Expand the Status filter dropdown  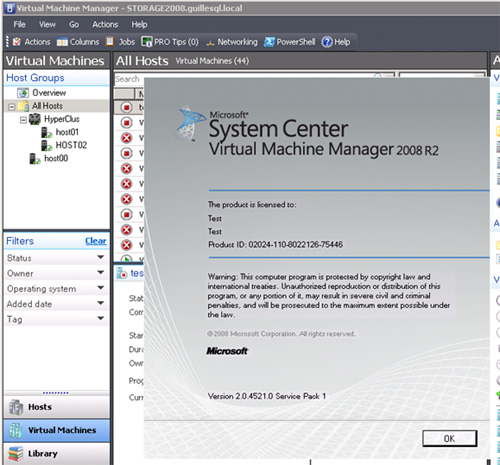coord(101,257)
